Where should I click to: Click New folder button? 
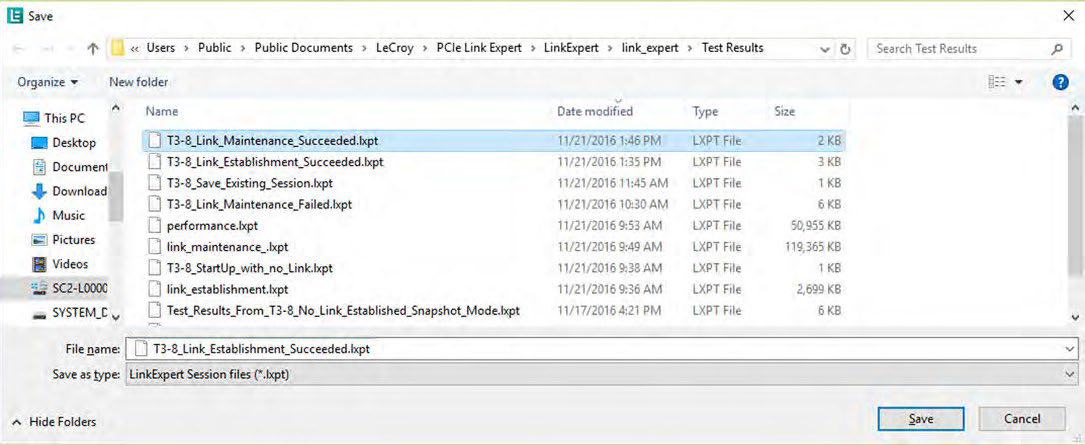point(138,82)
